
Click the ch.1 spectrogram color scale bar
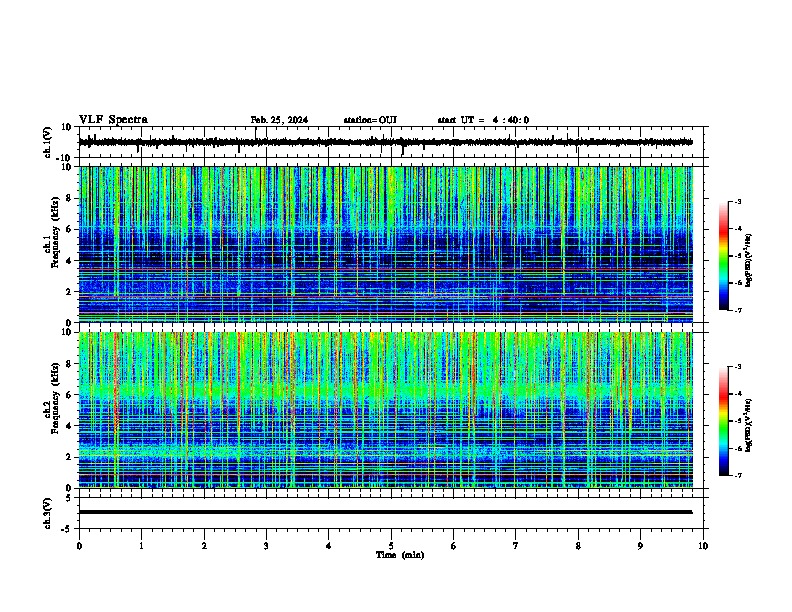723,256
